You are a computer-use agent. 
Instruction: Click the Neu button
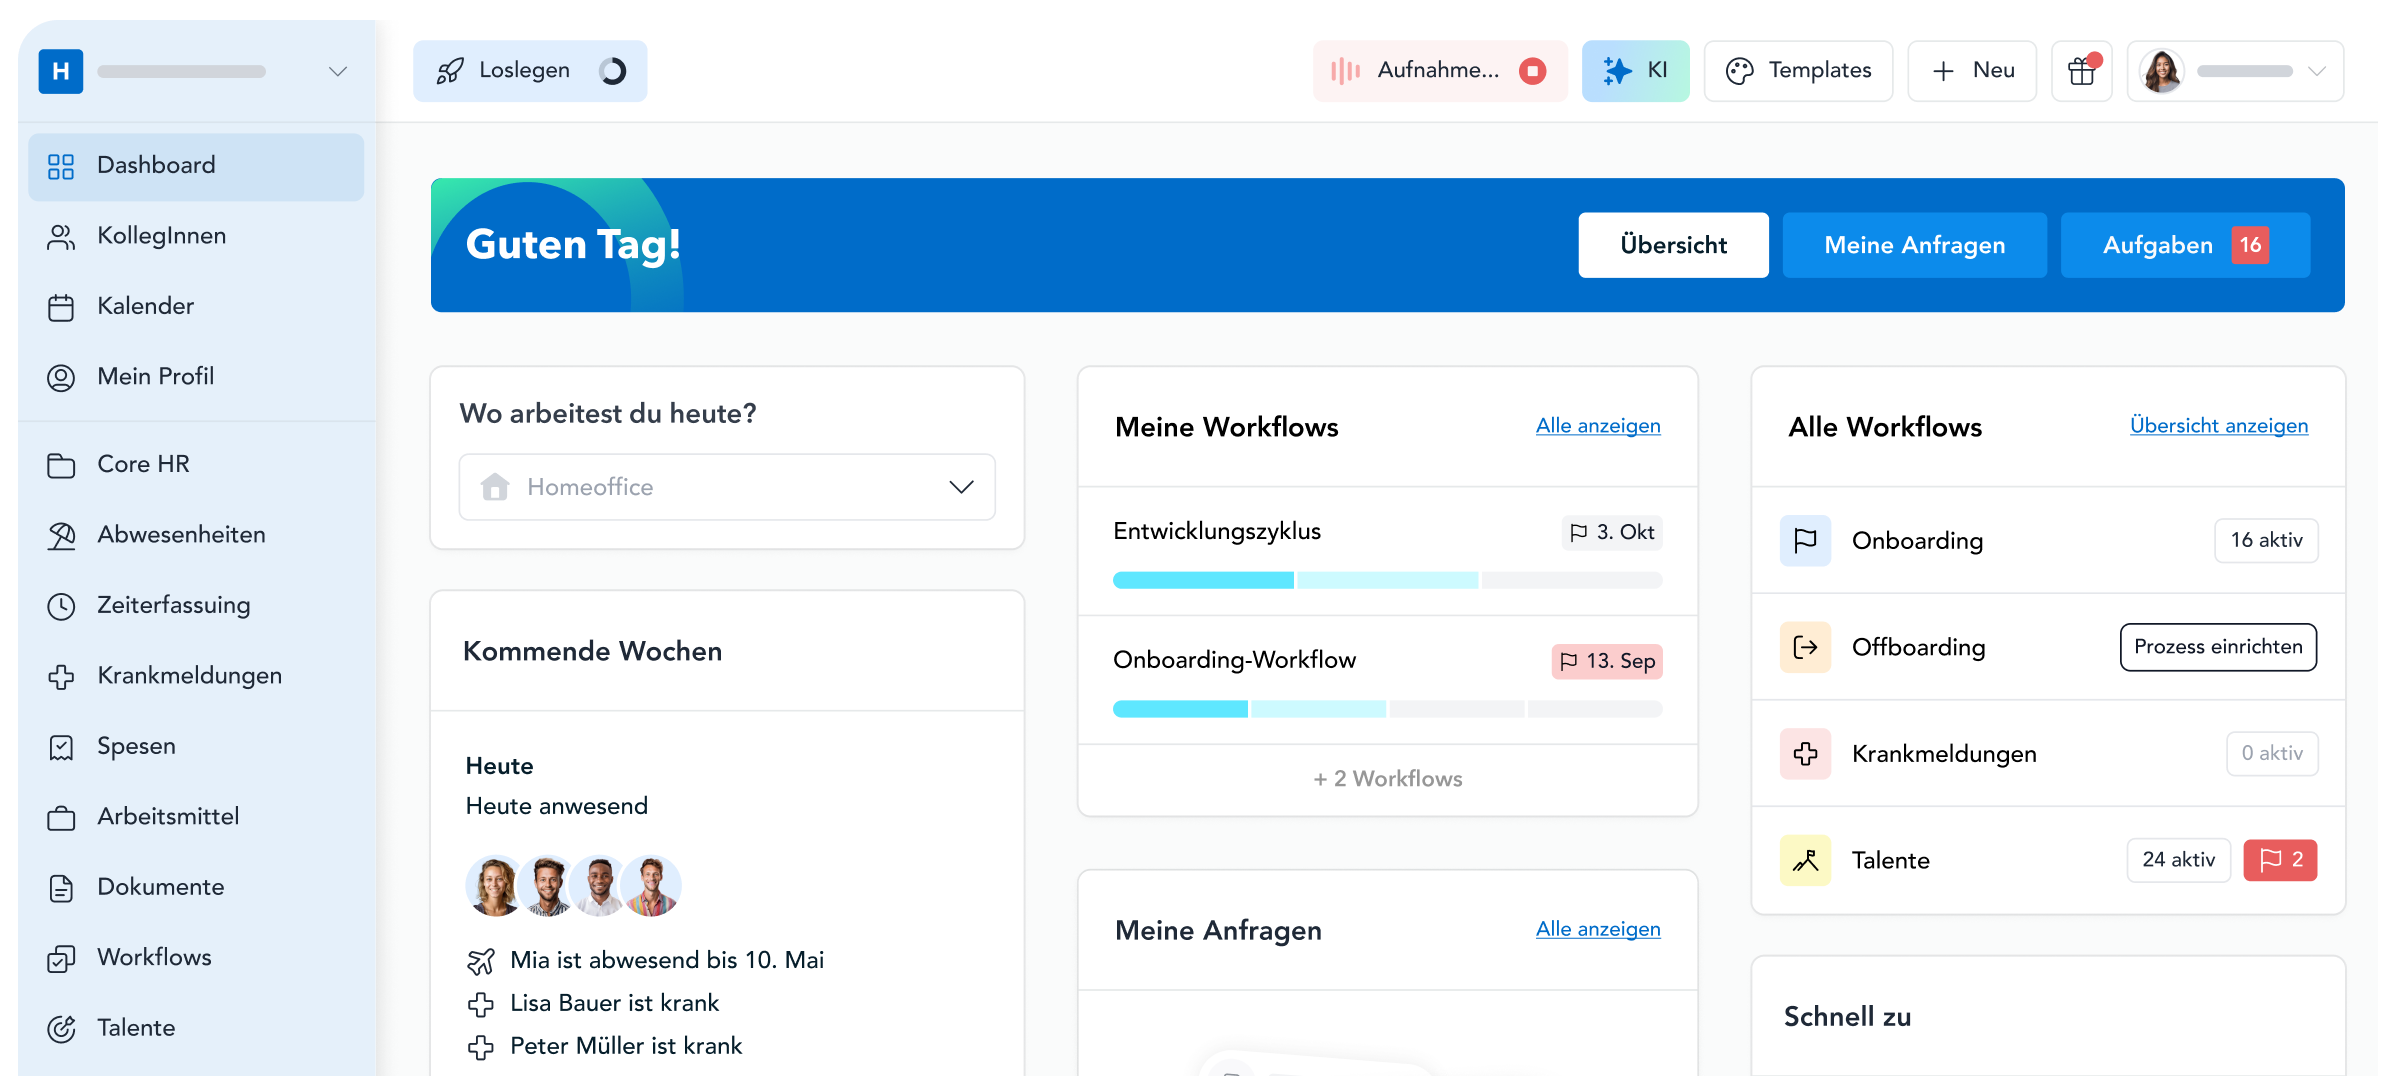coord(1972,71)
